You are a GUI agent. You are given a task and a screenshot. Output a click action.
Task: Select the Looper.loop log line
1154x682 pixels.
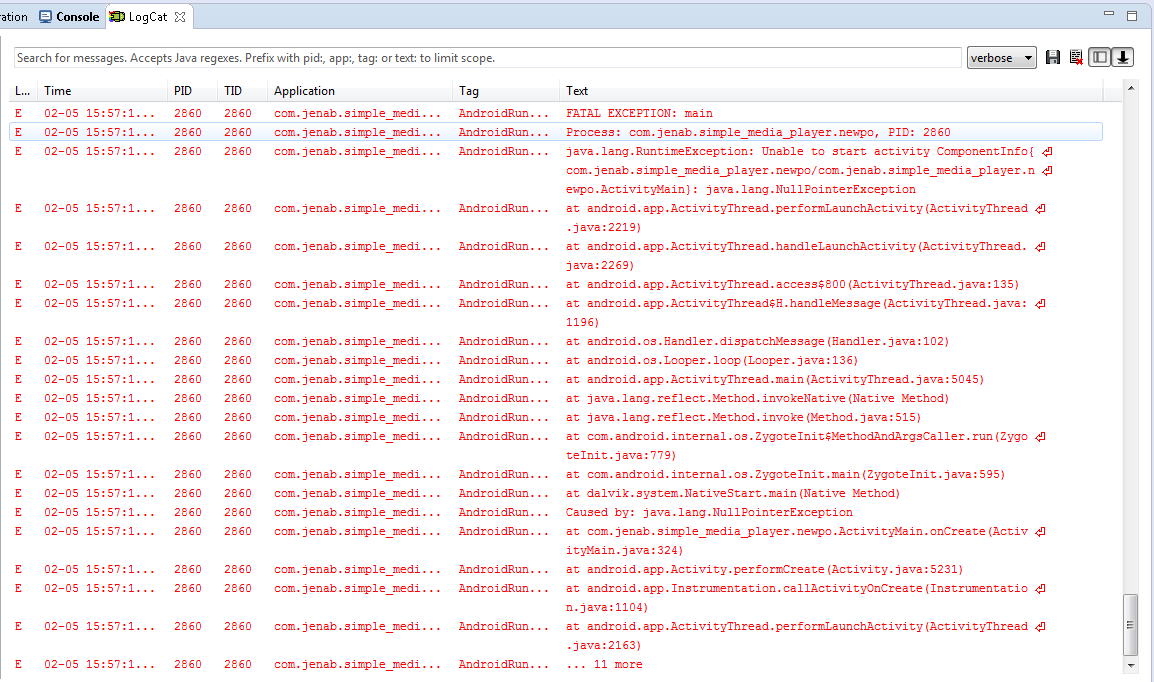556,360
